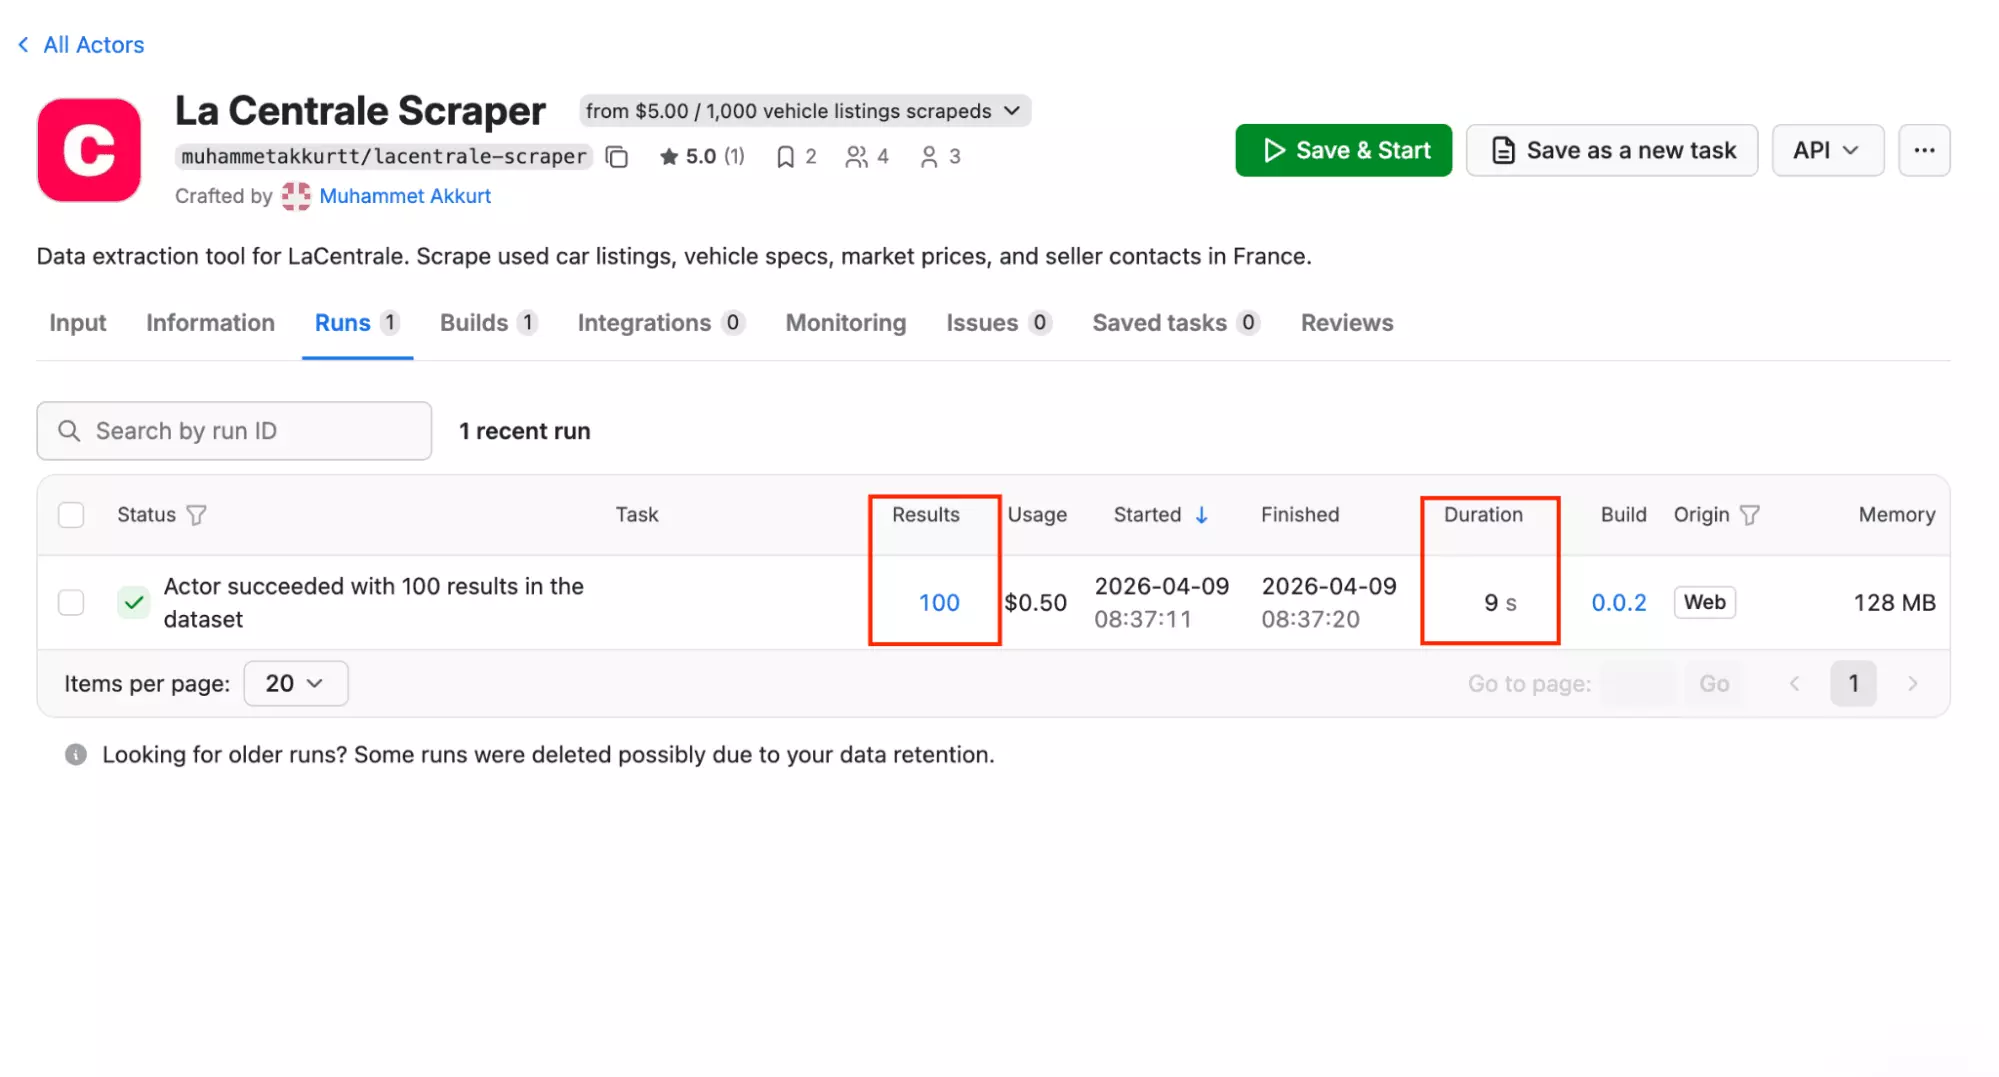This screenshot has width=1999, height=1077.
Task: Click the 'Actor succeeded with 100 results' message
Action: (x=374, y=603)
